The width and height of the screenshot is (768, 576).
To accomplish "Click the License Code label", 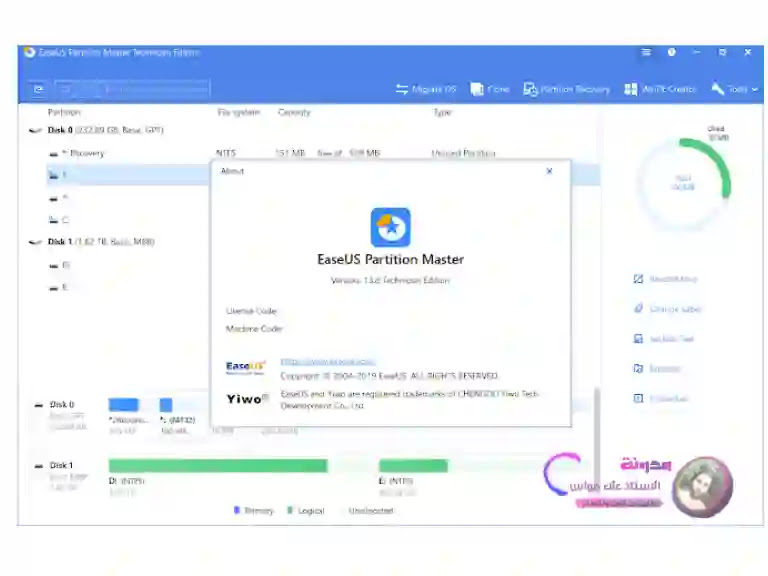I will pyautogui.click(x=251, y=311).
